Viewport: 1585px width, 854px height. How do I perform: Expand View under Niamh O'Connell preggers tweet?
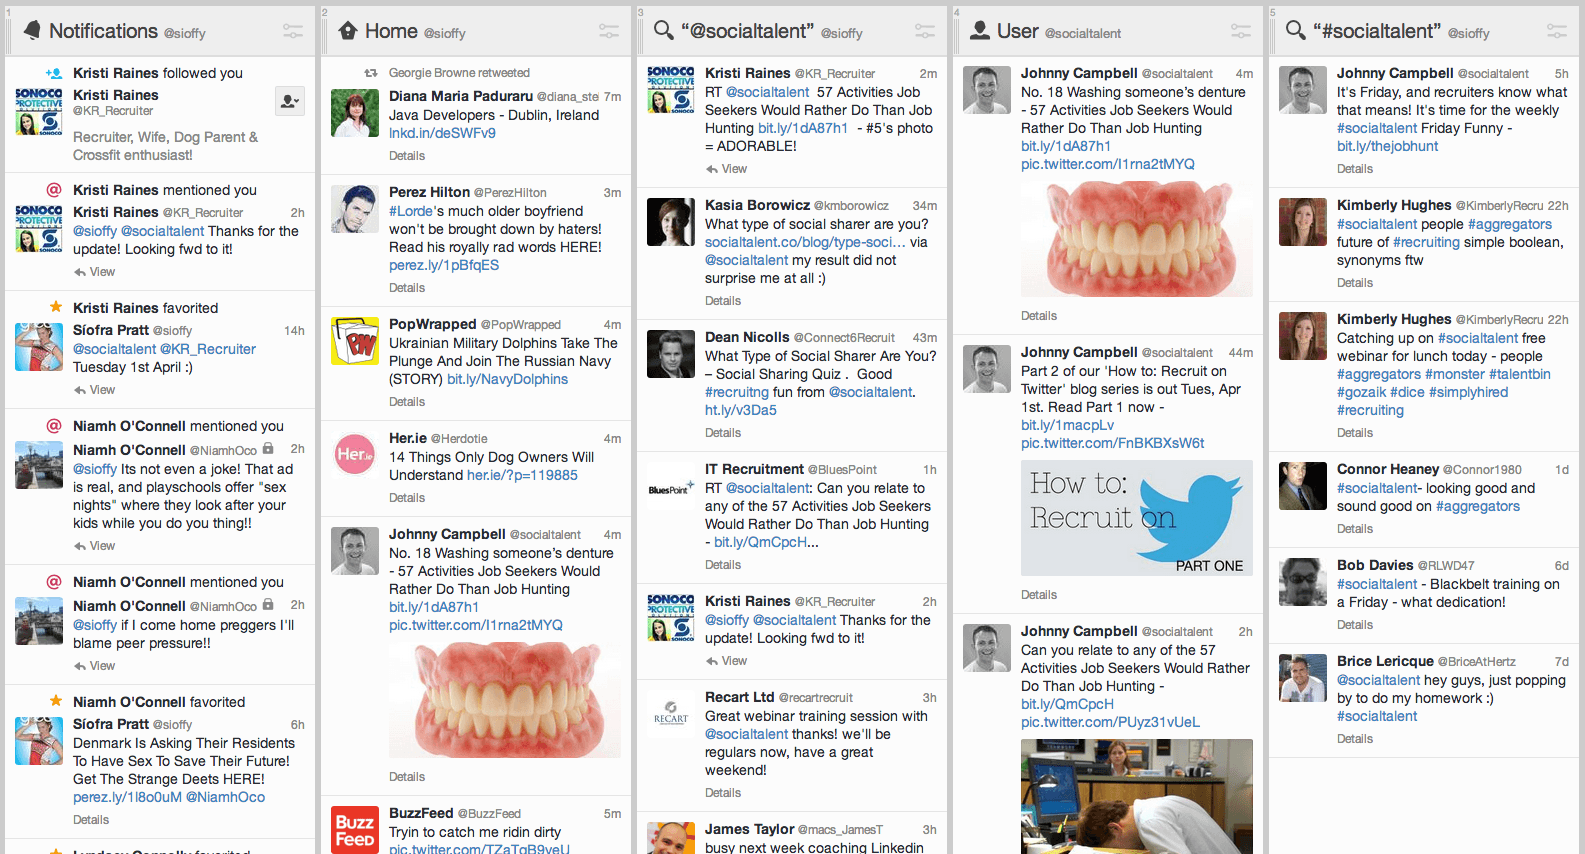(x=95, y=666)
